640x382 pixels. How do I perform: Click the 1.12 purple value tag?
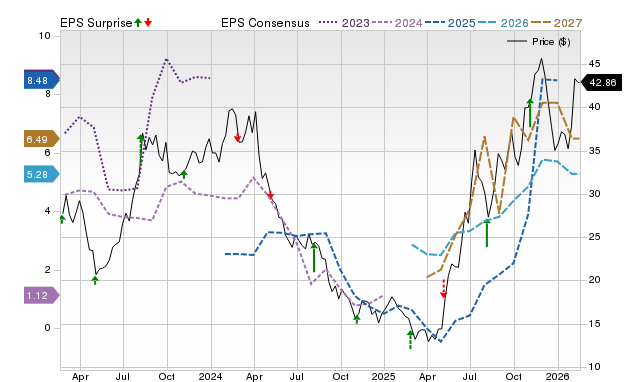42,295
